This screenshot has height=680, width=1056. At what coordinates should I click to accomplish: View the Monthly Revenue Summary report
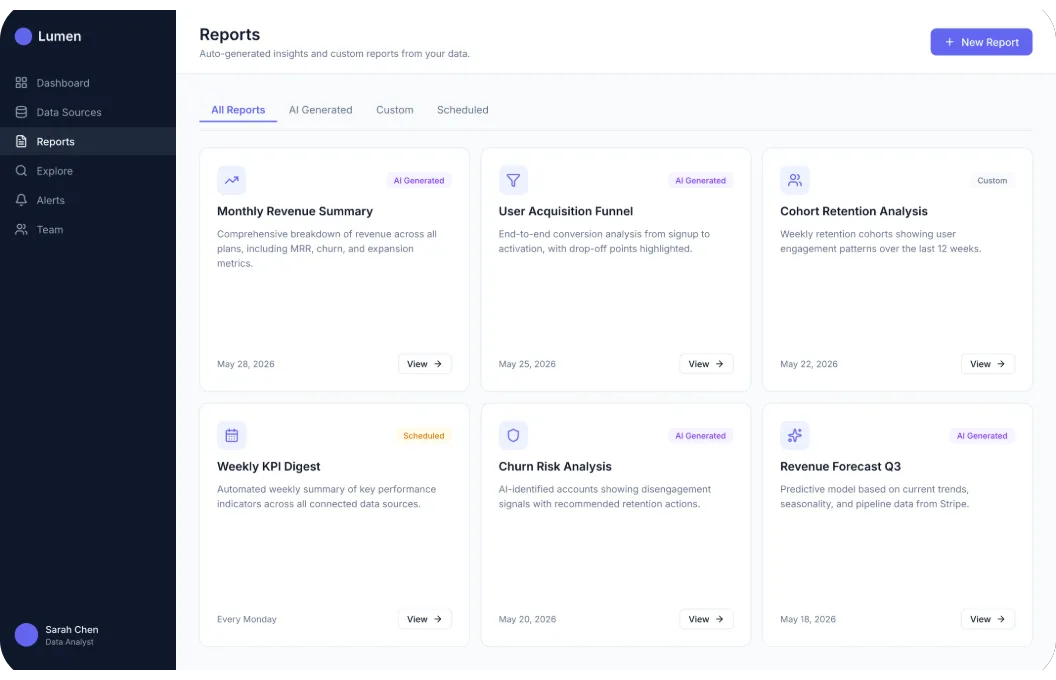[424, 364]
